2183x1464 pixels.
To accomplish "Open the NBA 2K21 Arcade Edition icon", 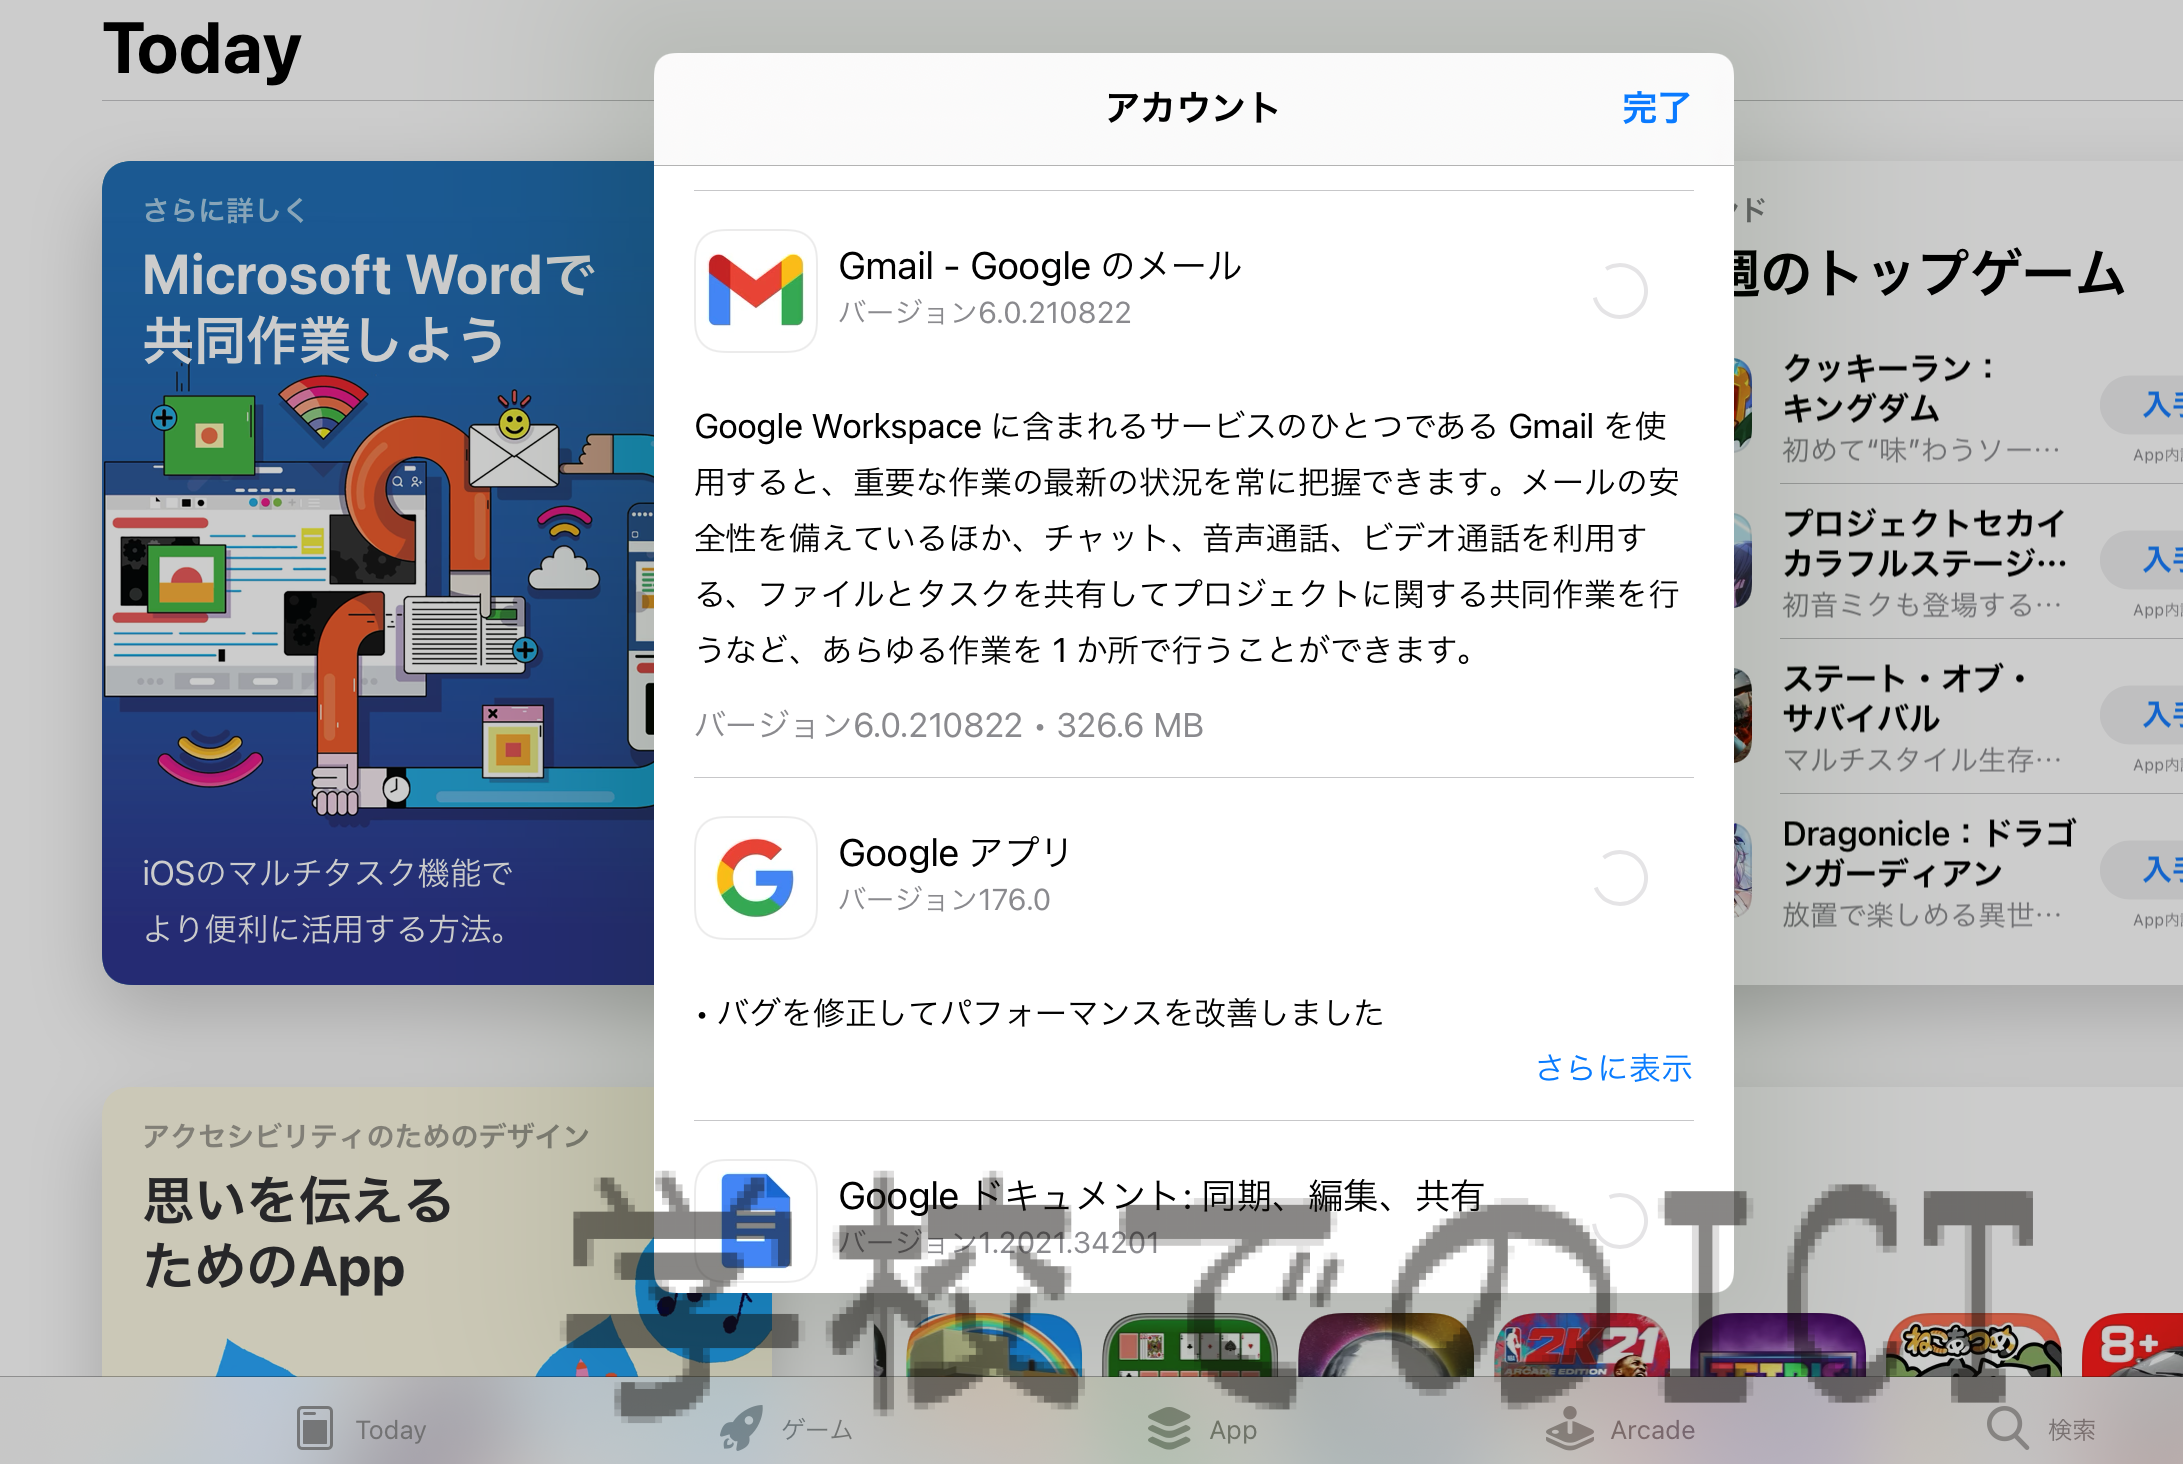I will point(1582,1345).
